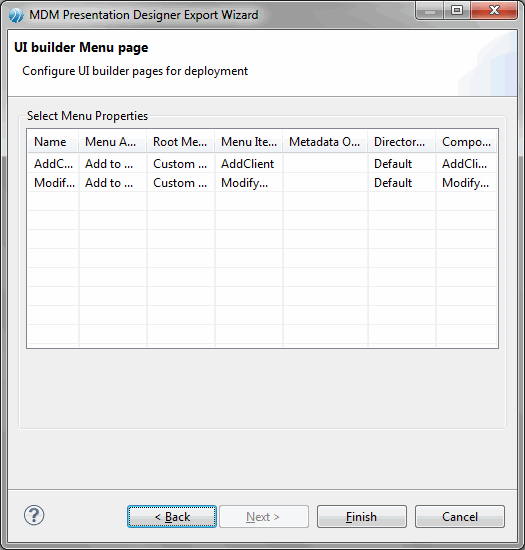Click 'Custom ...' in the Modif row

click(x=181, y=182)
